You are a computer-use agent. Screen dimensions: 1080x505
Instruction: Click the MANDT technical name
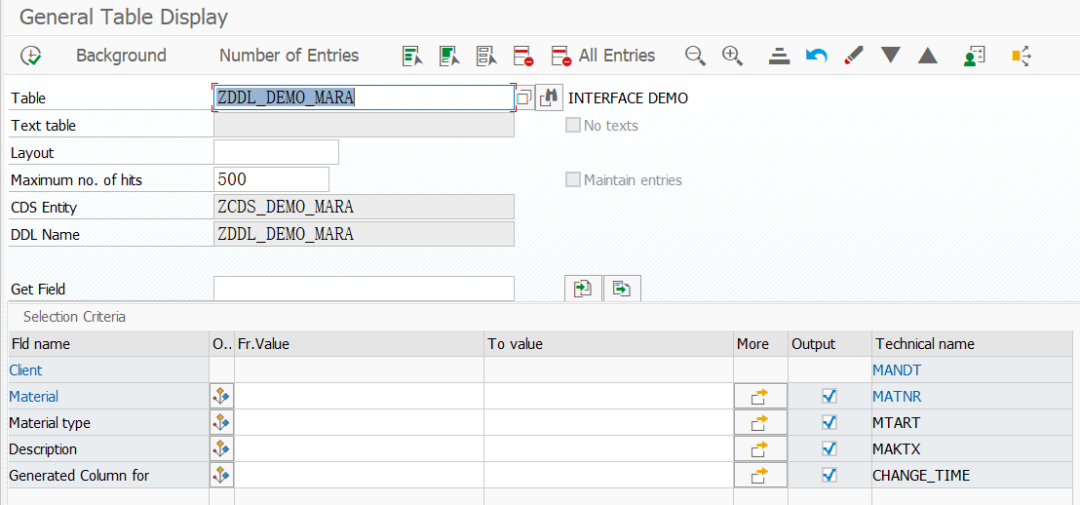click(896, 370)
